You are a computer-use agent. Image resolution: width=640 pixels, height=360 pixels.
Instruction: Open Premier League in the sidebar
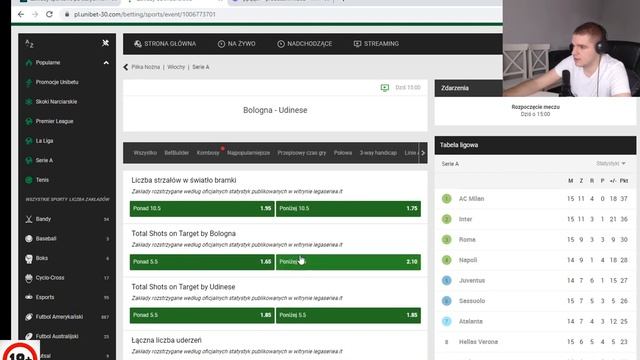(54, 121)
